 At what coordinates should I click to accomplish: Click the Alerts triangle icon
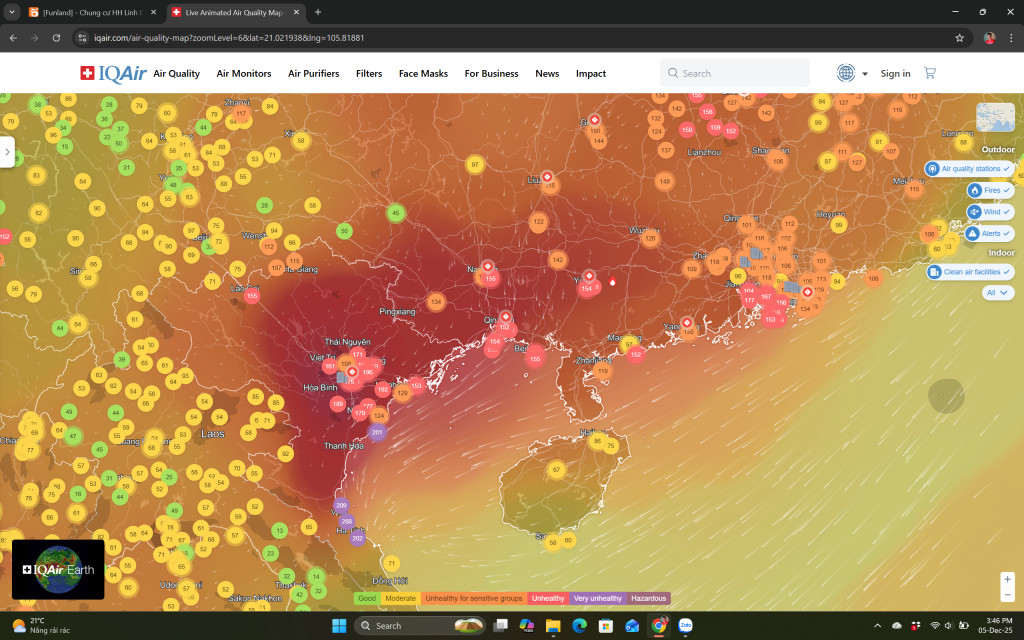[973, 233]
